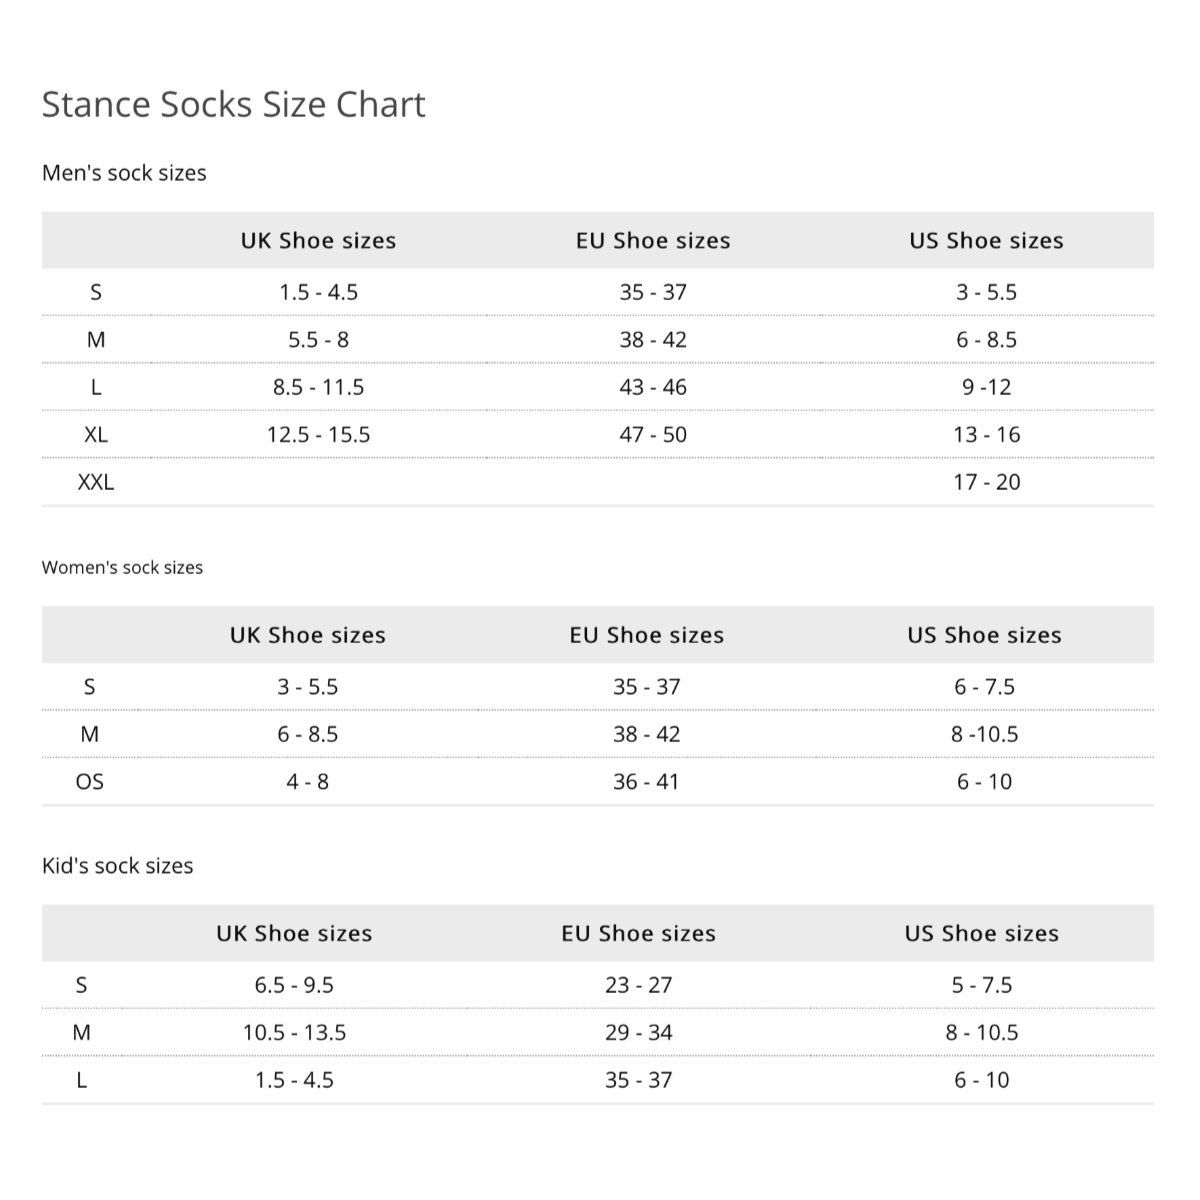Select US Shoe sizes header in Kid's table
This screenshot has width=1200, height=1200.
tap(981, 934)
